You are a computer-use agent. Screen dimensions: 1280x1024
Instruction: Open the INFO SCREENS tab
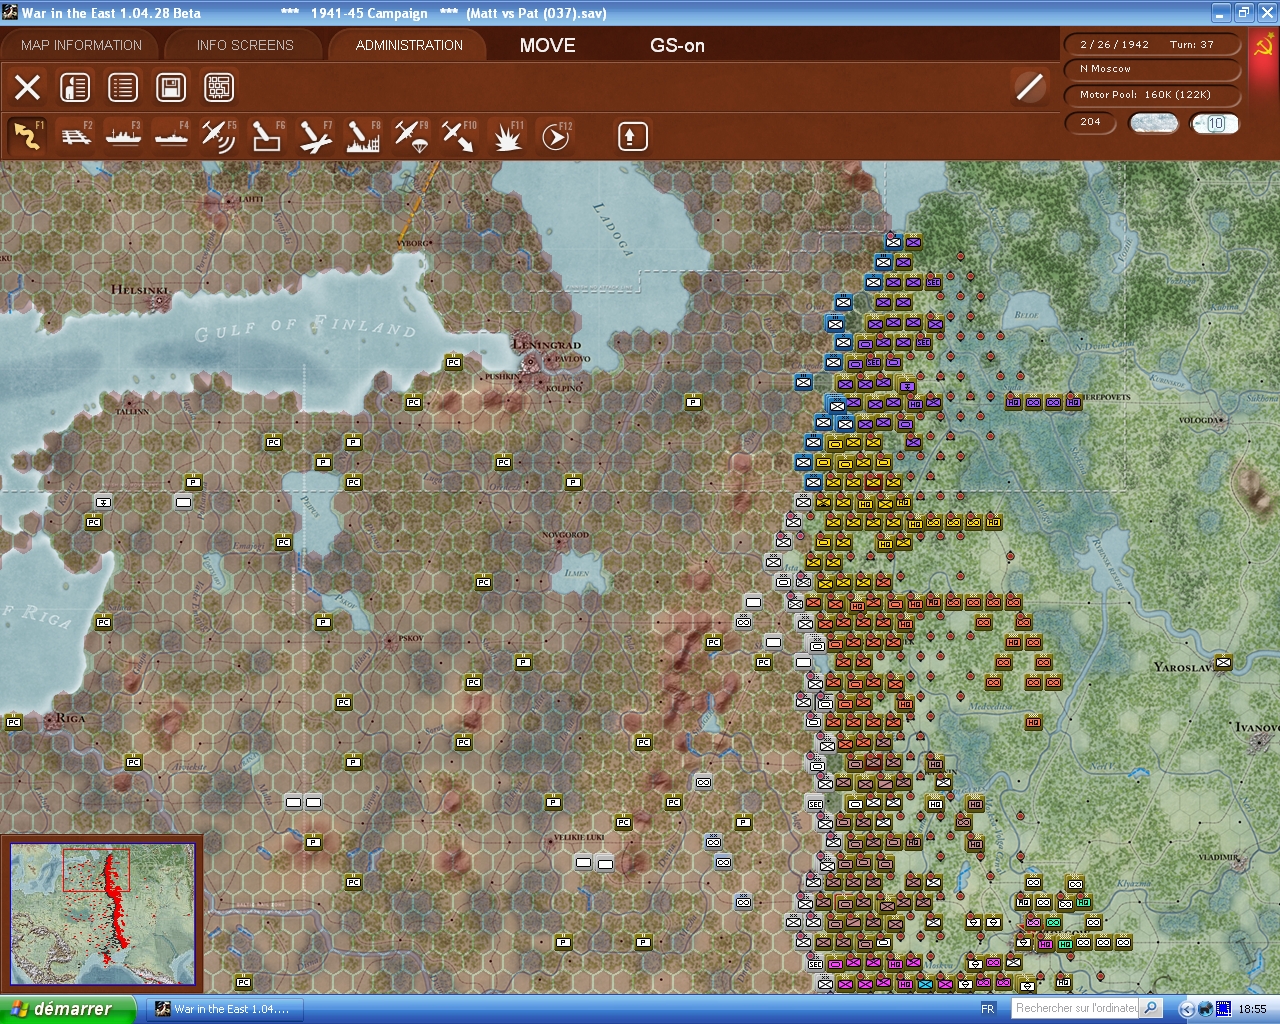click(245, 45)
